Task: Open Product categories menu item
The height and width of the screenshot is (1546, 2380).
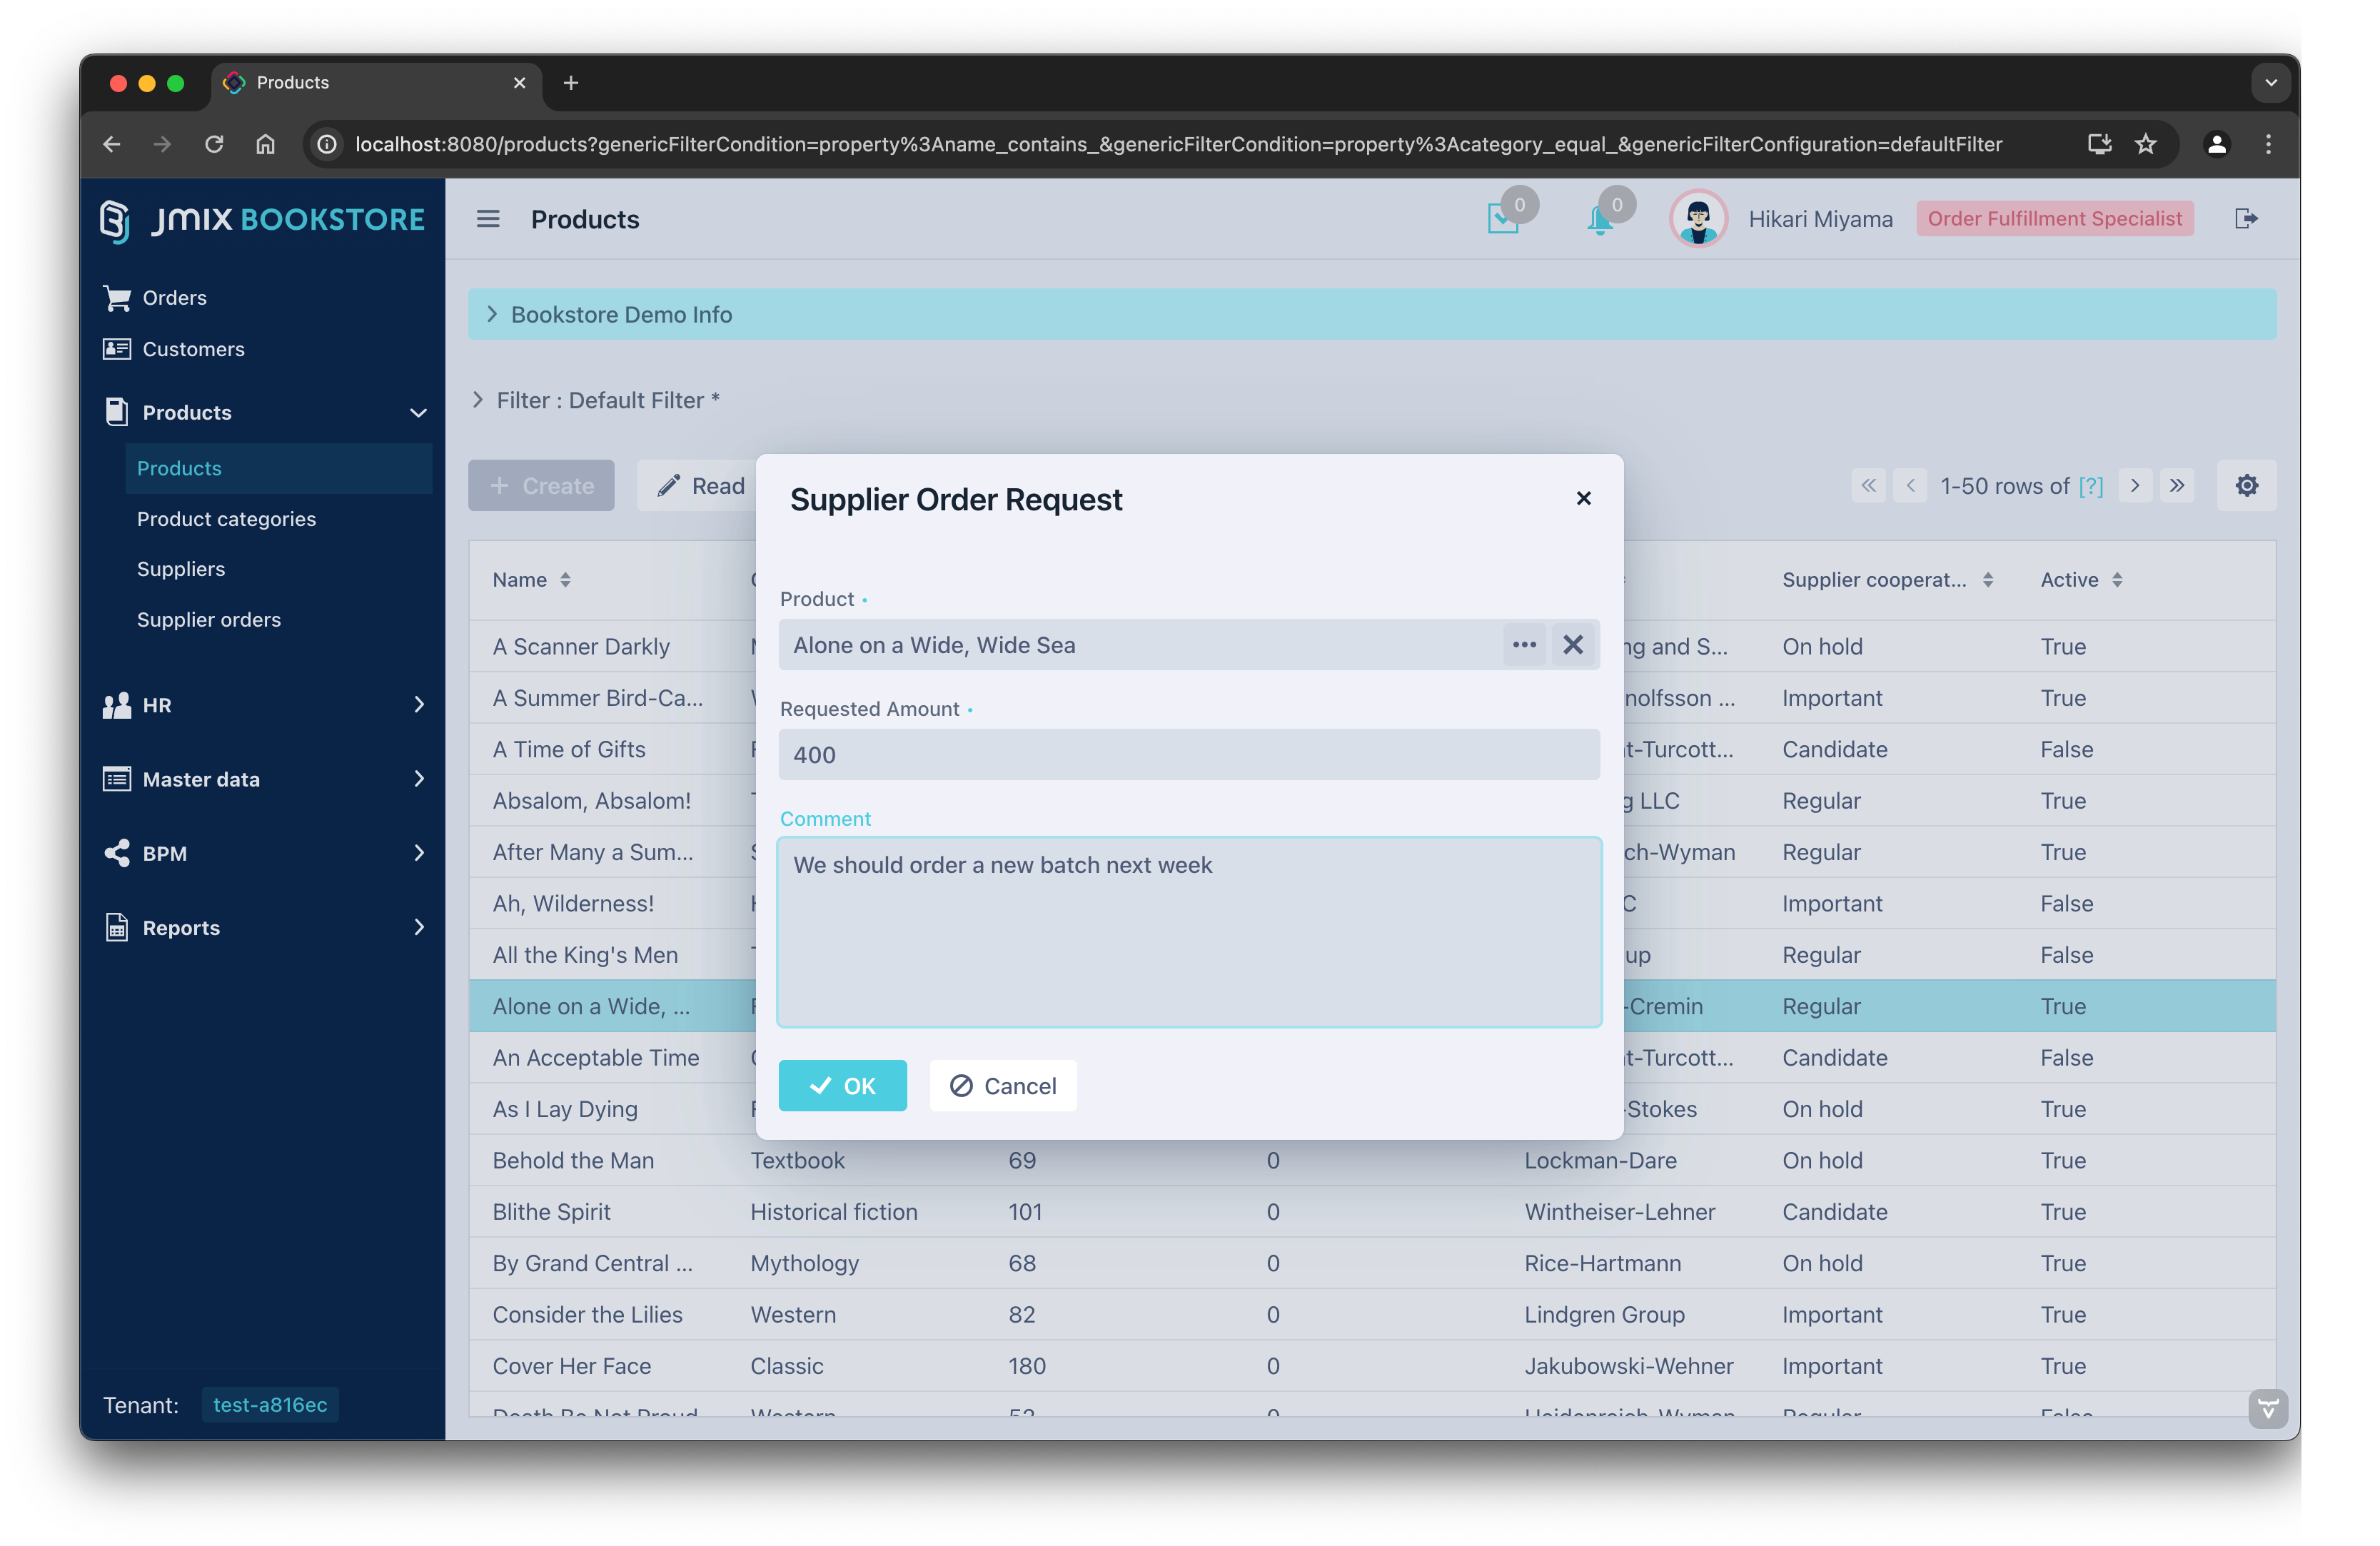Action: 226,519
